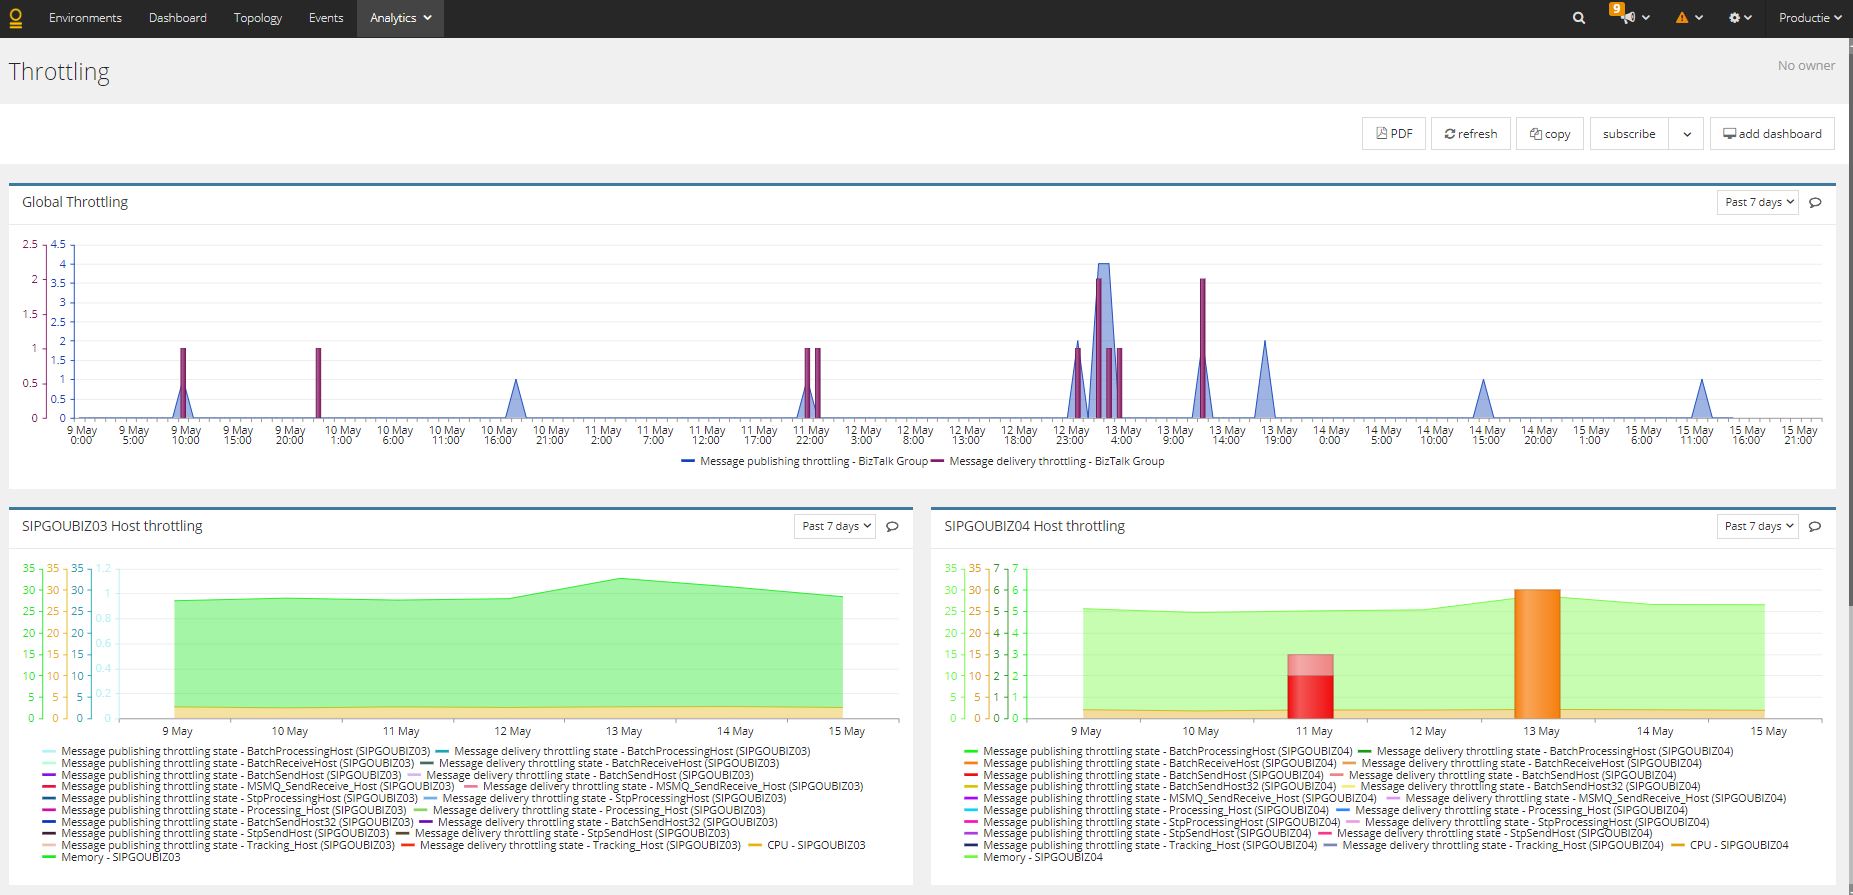Select publishing throttling state BatchProcessingHost (SIPGOUBIZ03) legend entry
The image size is (1853, 895).
236,751
